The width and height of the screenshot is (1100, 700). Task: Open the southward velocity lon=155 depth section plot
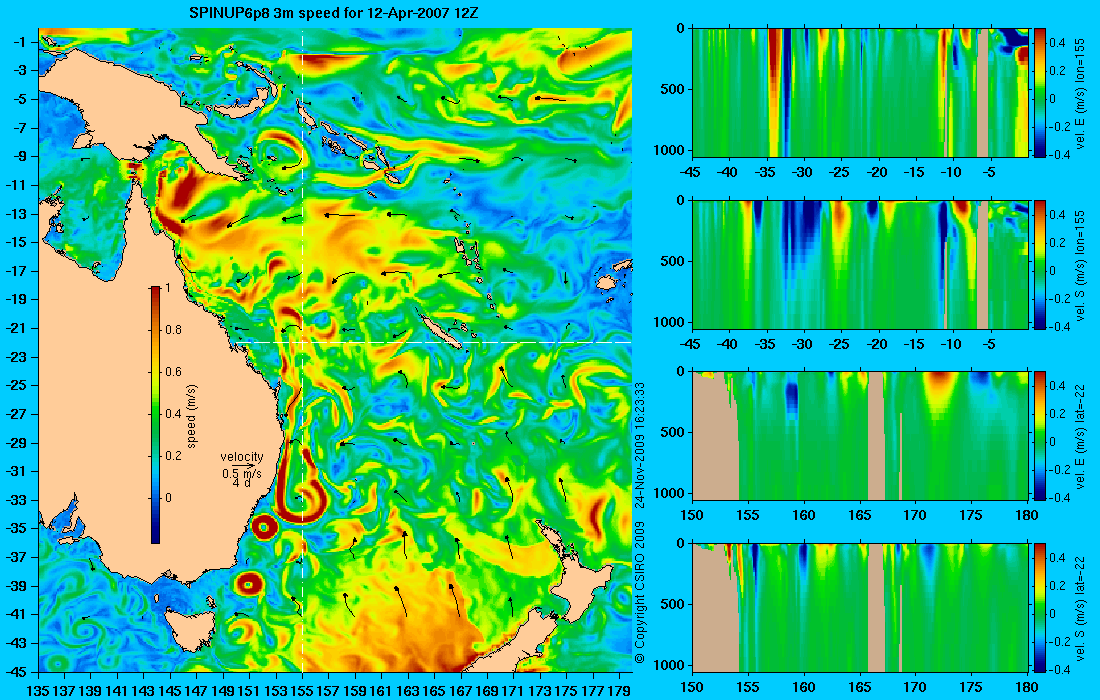click(x=860, y=264)
